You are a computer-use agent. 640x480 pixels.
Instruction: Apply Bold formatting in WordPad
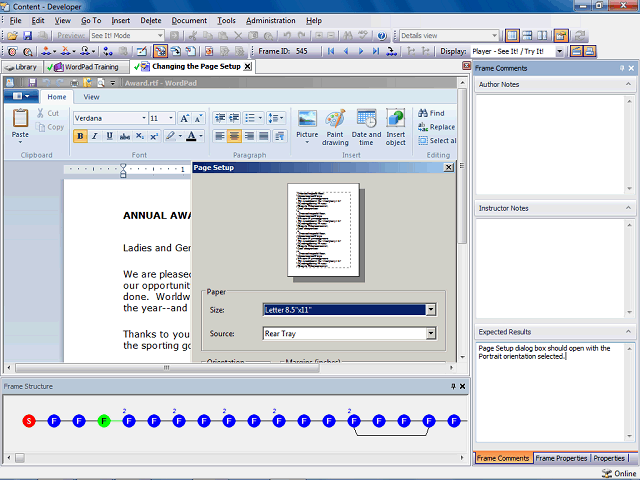[x=80, y=136]
